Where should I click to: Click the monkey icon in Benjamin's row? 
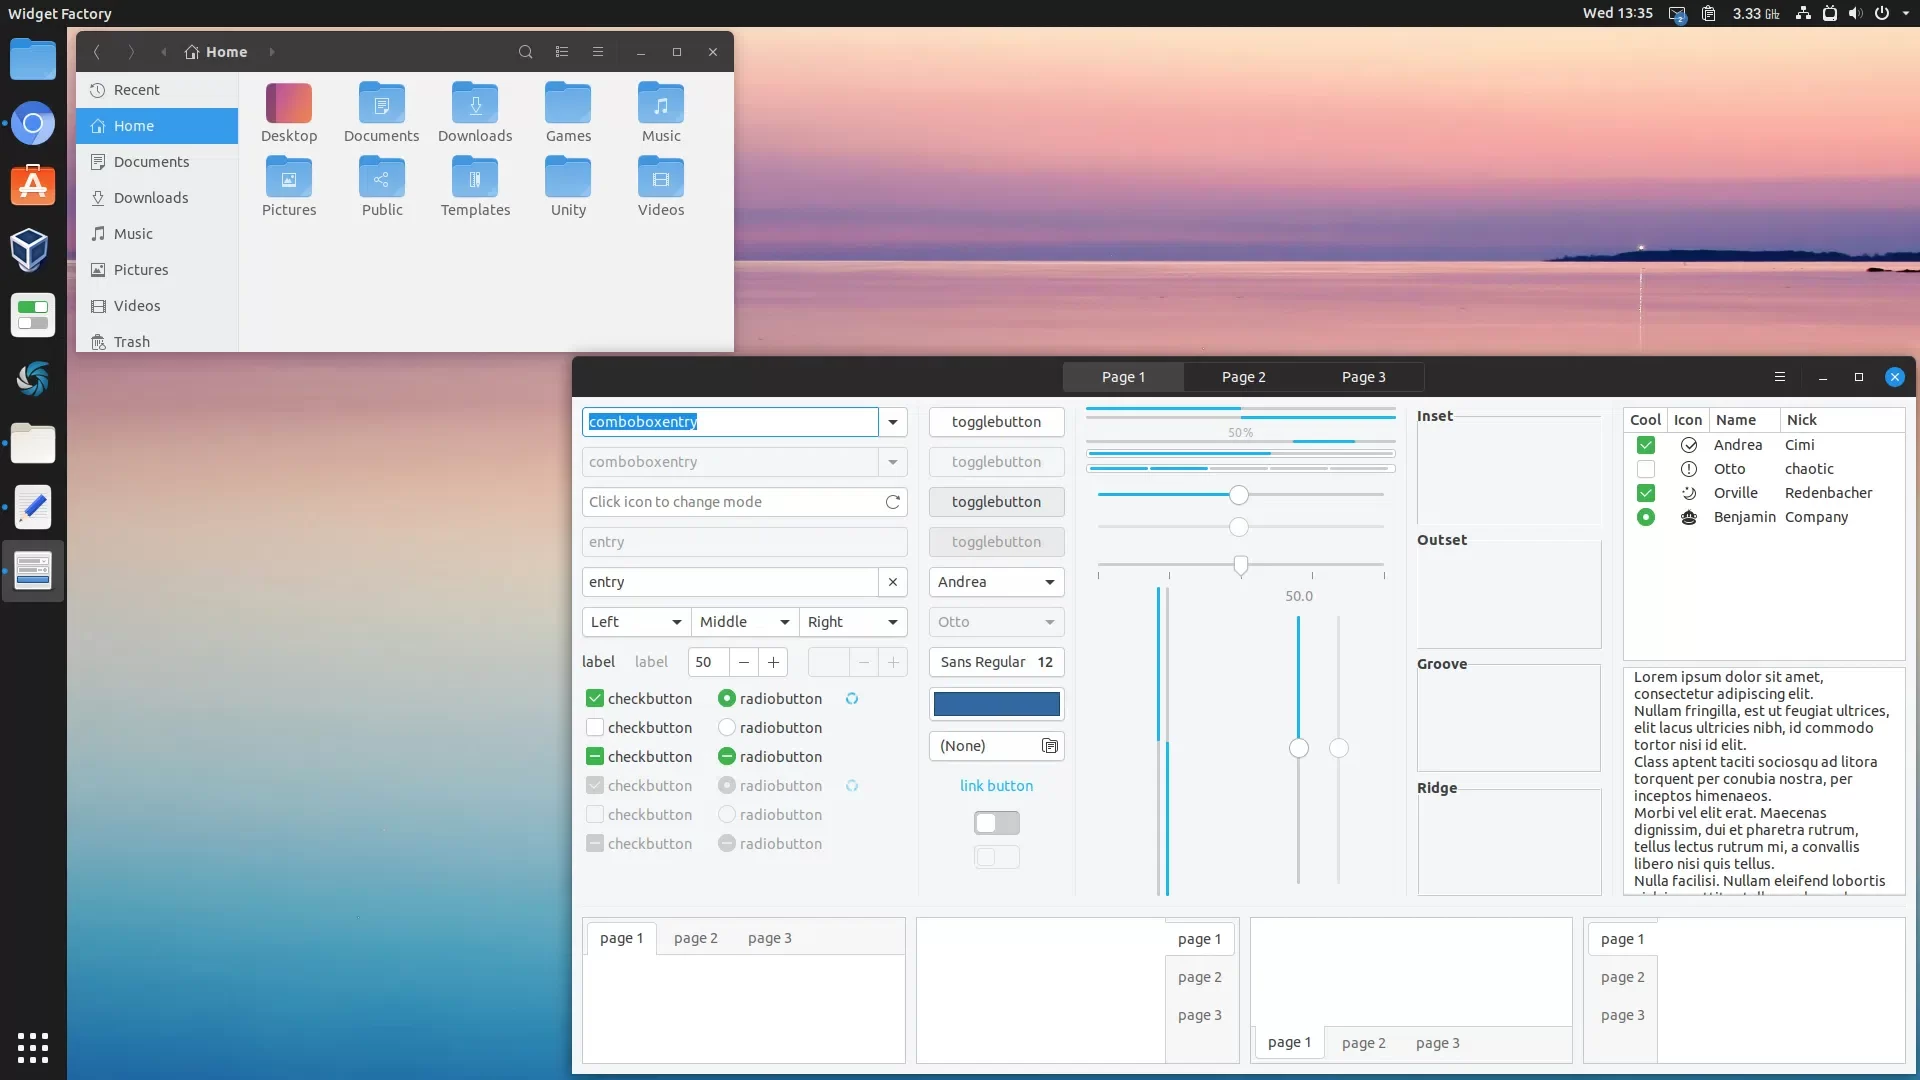tap(1689, 517)
